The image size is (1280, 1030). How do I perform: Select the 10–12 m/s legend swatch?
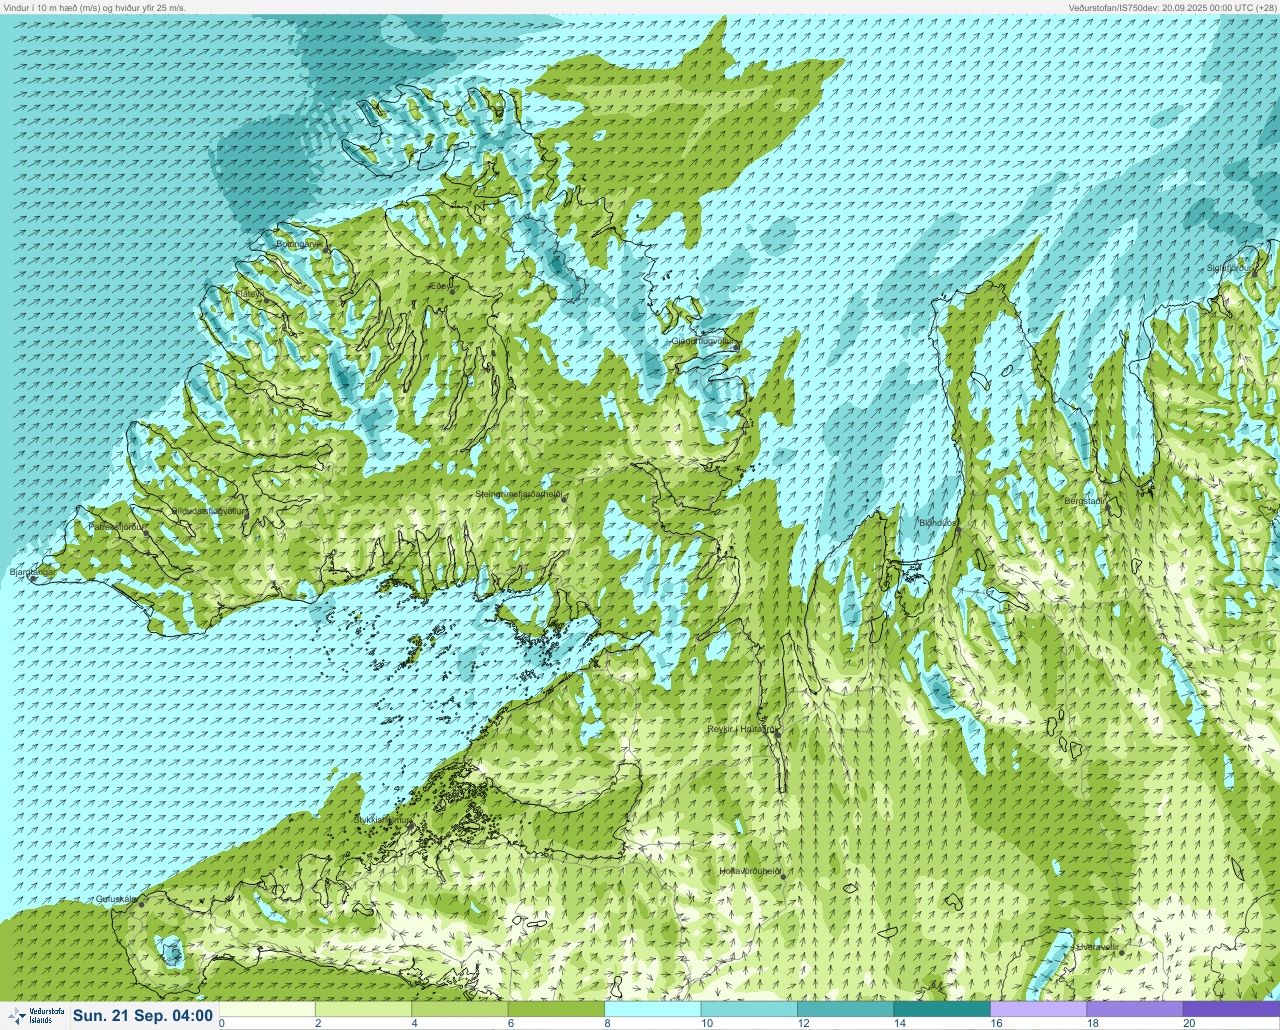749,1009
